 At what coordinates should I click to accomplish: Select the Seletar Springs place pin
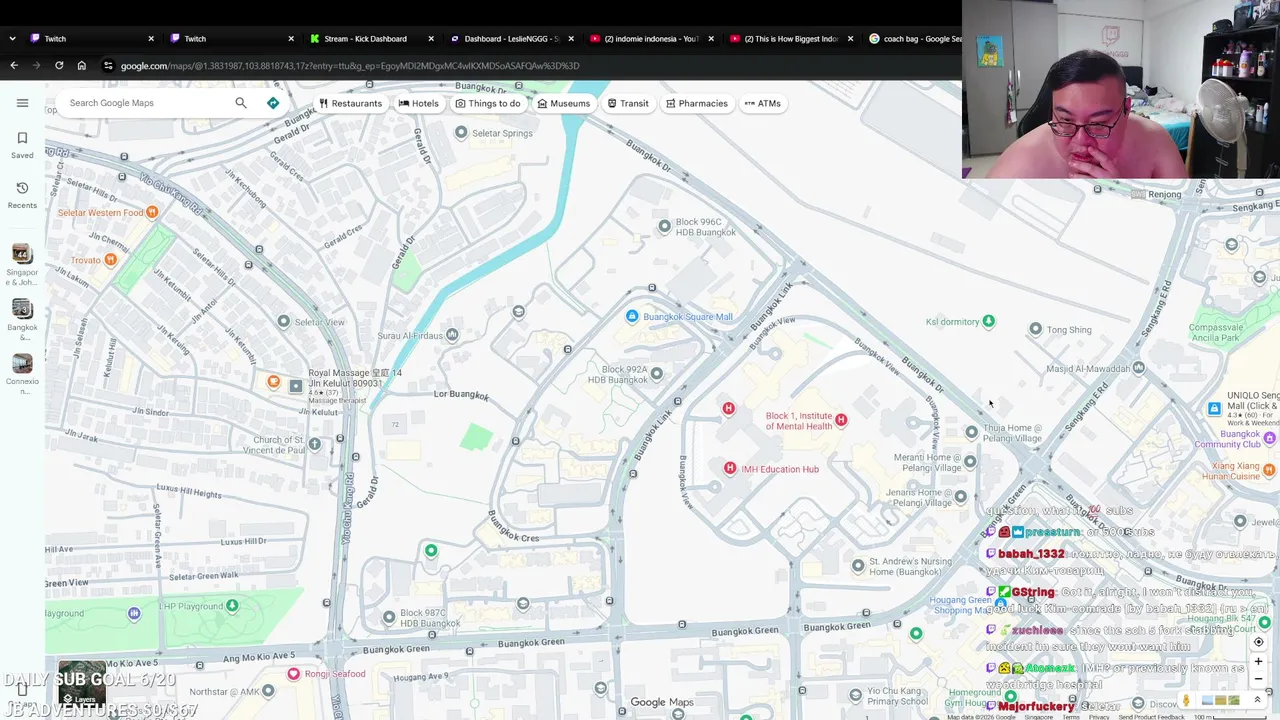click(x=461, y=132)
